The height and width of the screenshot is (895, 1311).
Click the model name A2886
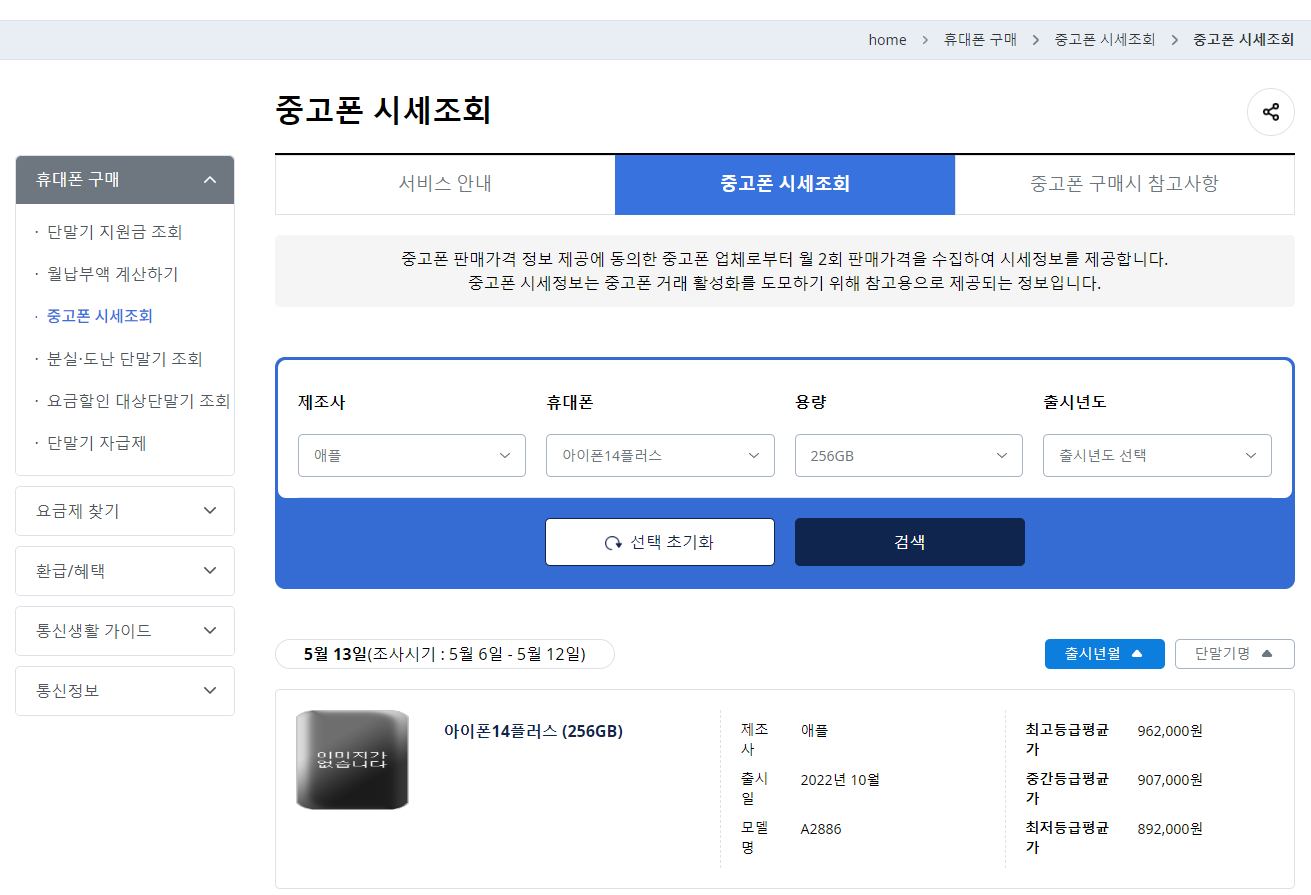pyautogui.click(x=821, y=829)
